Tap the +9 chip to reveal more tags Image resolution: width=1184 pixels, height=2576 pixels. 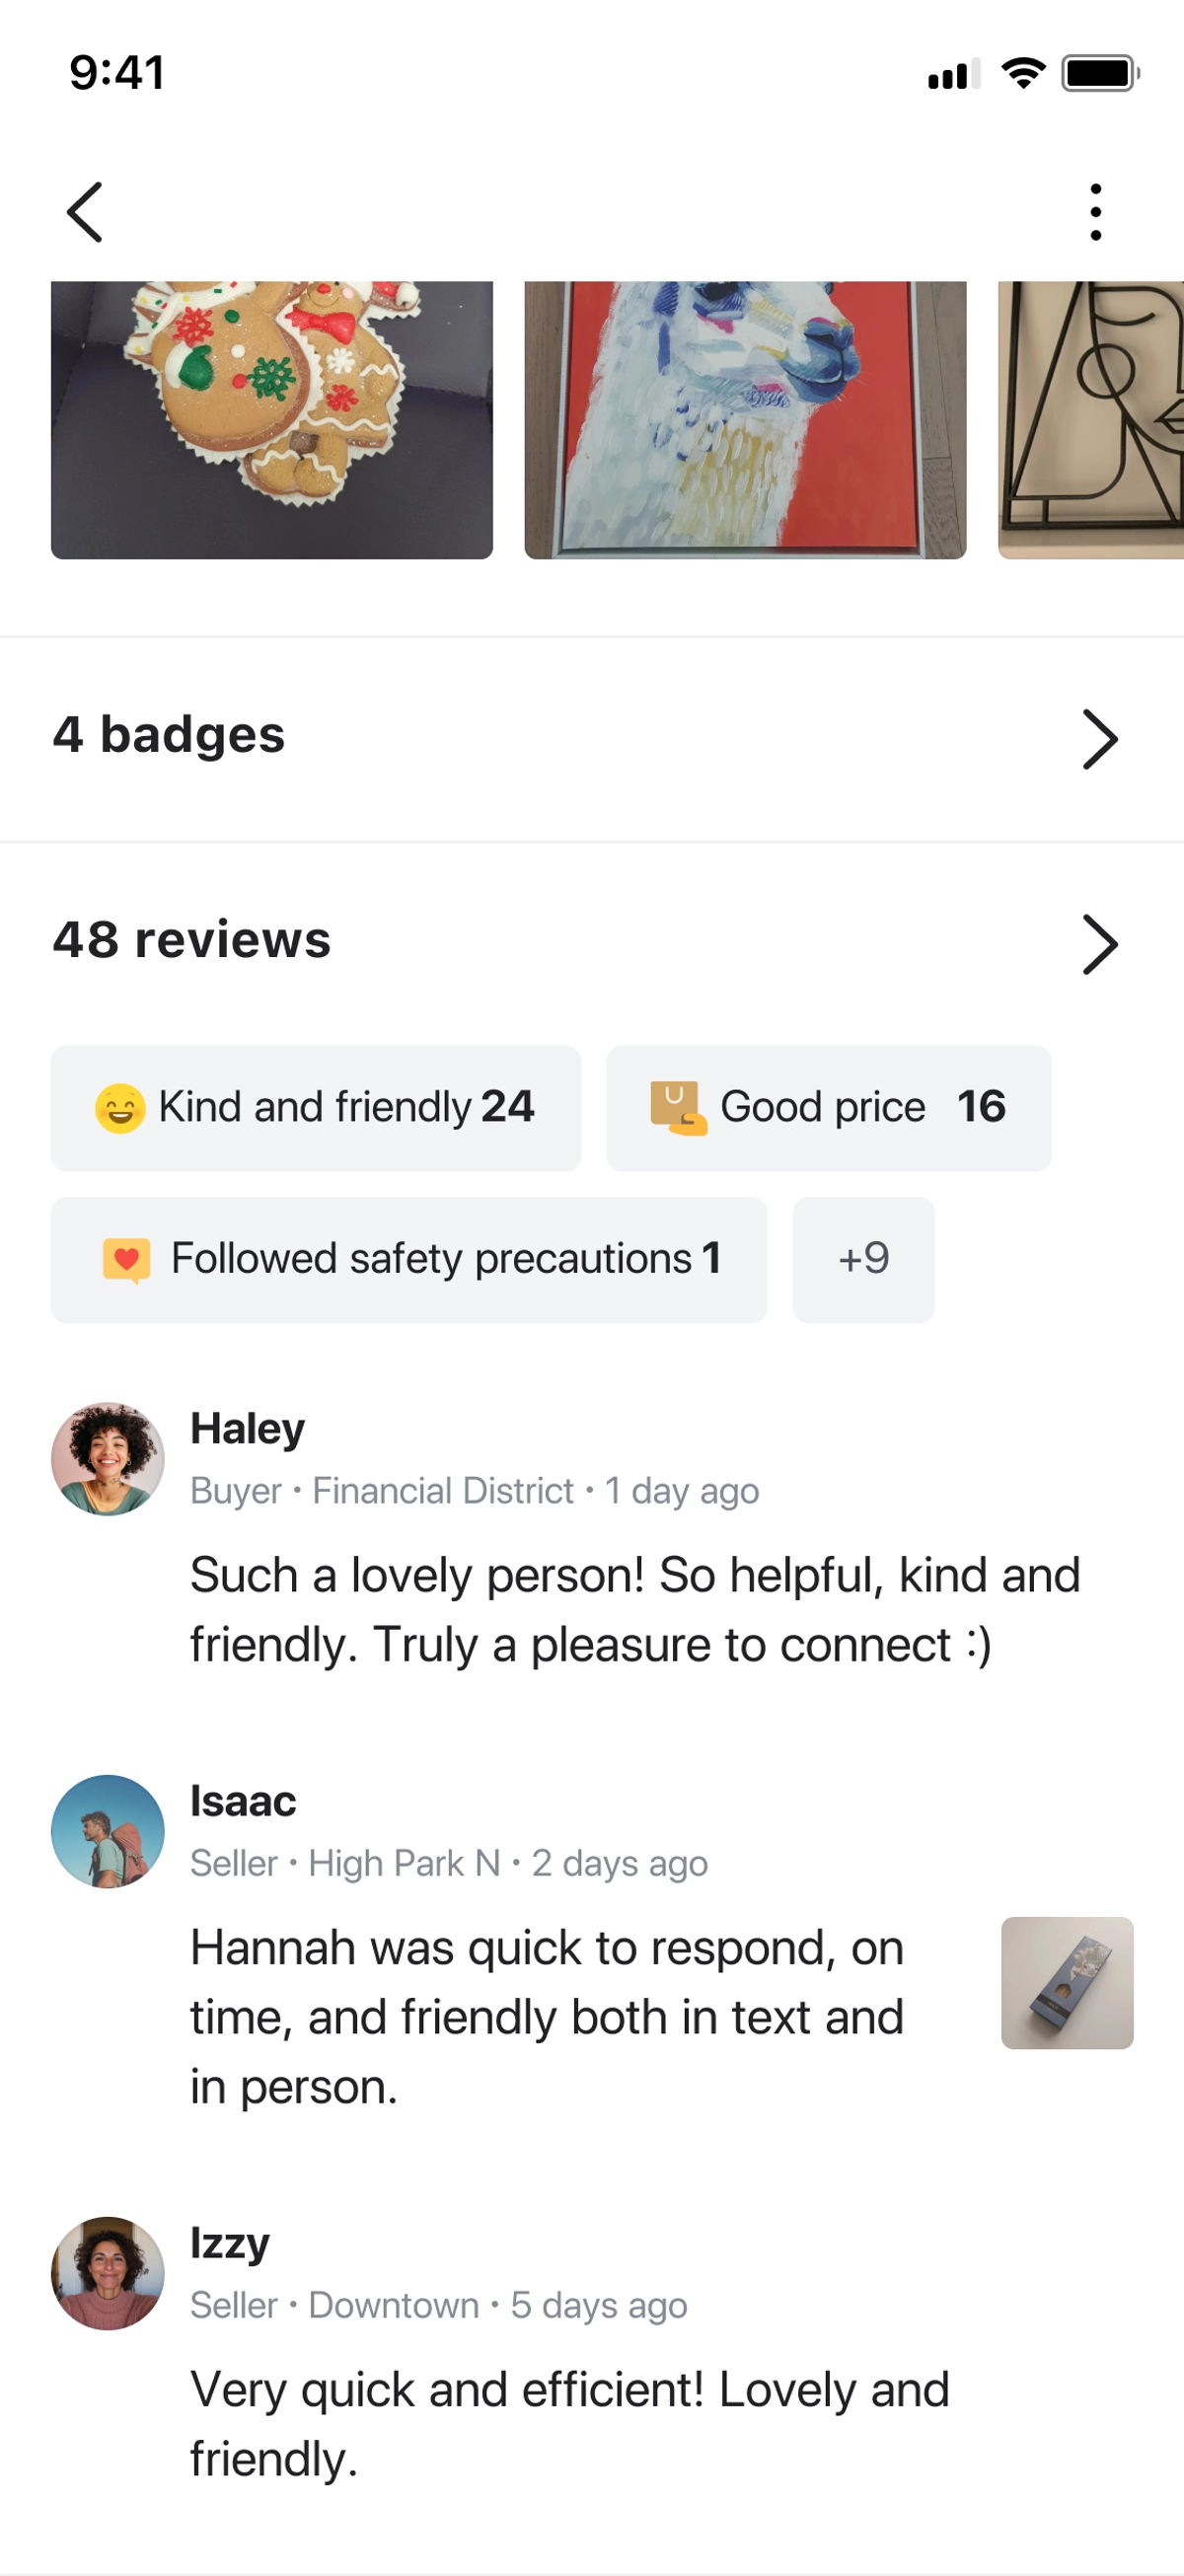click(x=863, y=1259)
